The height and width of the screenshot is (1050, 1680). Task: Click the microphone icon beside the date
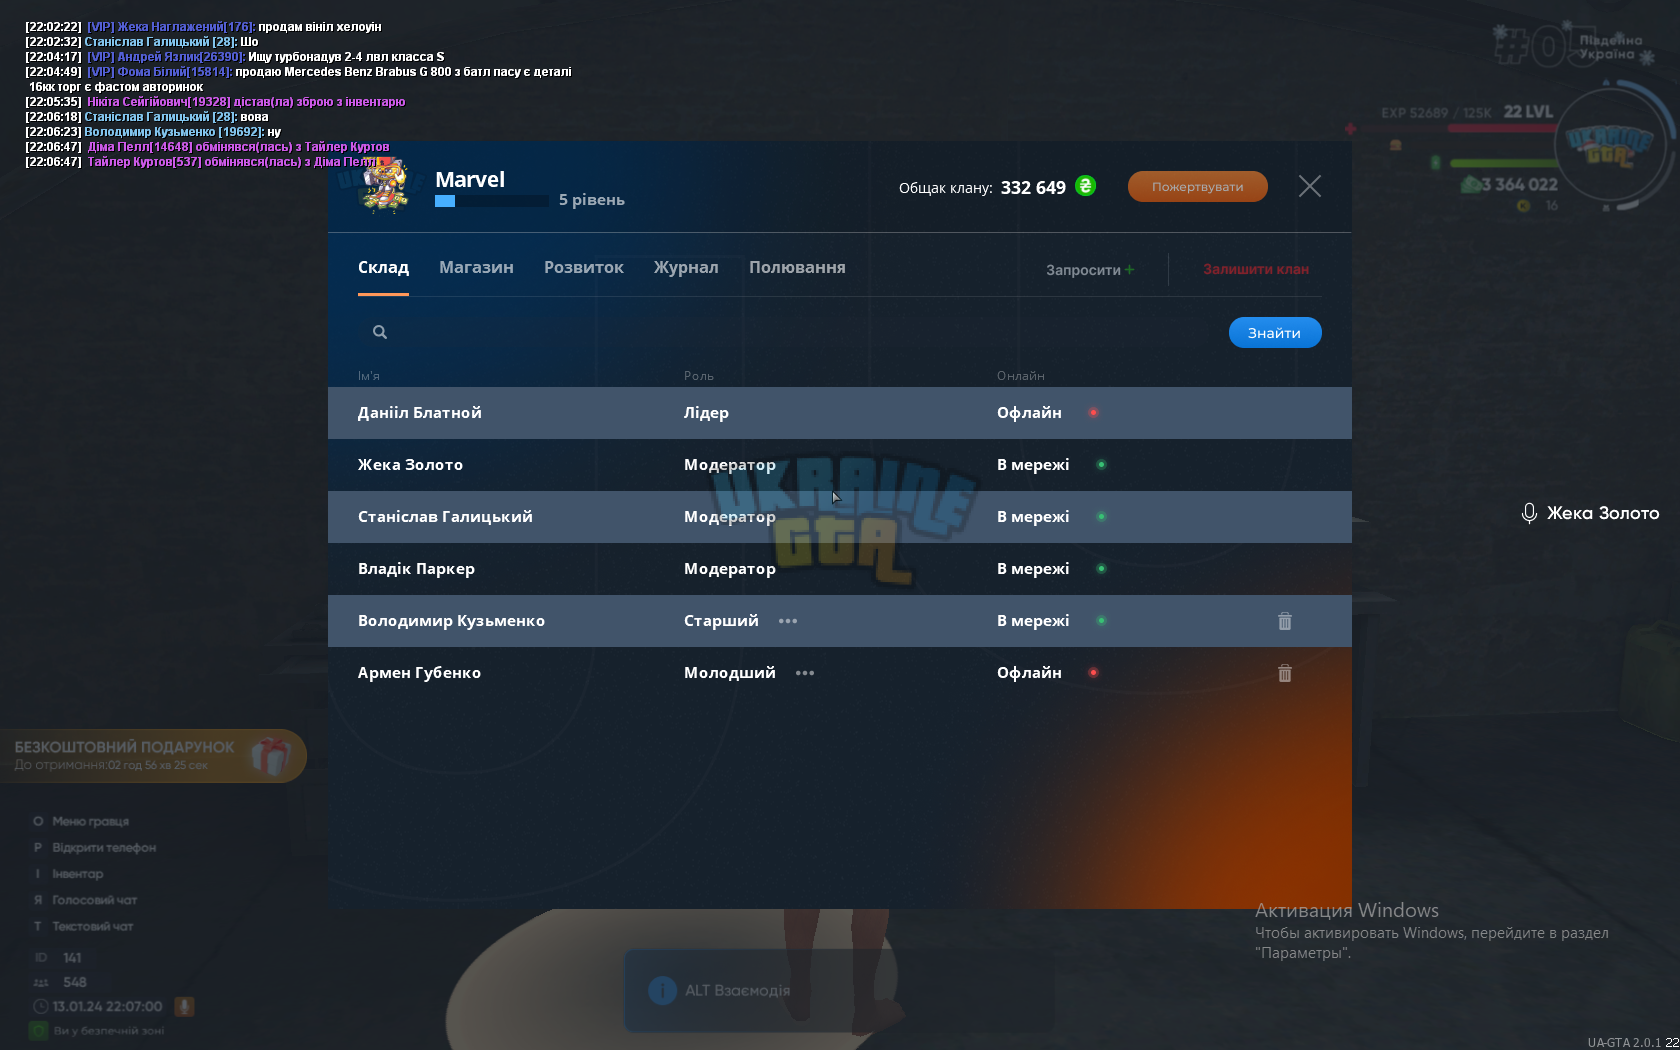tap(184, 1007)
